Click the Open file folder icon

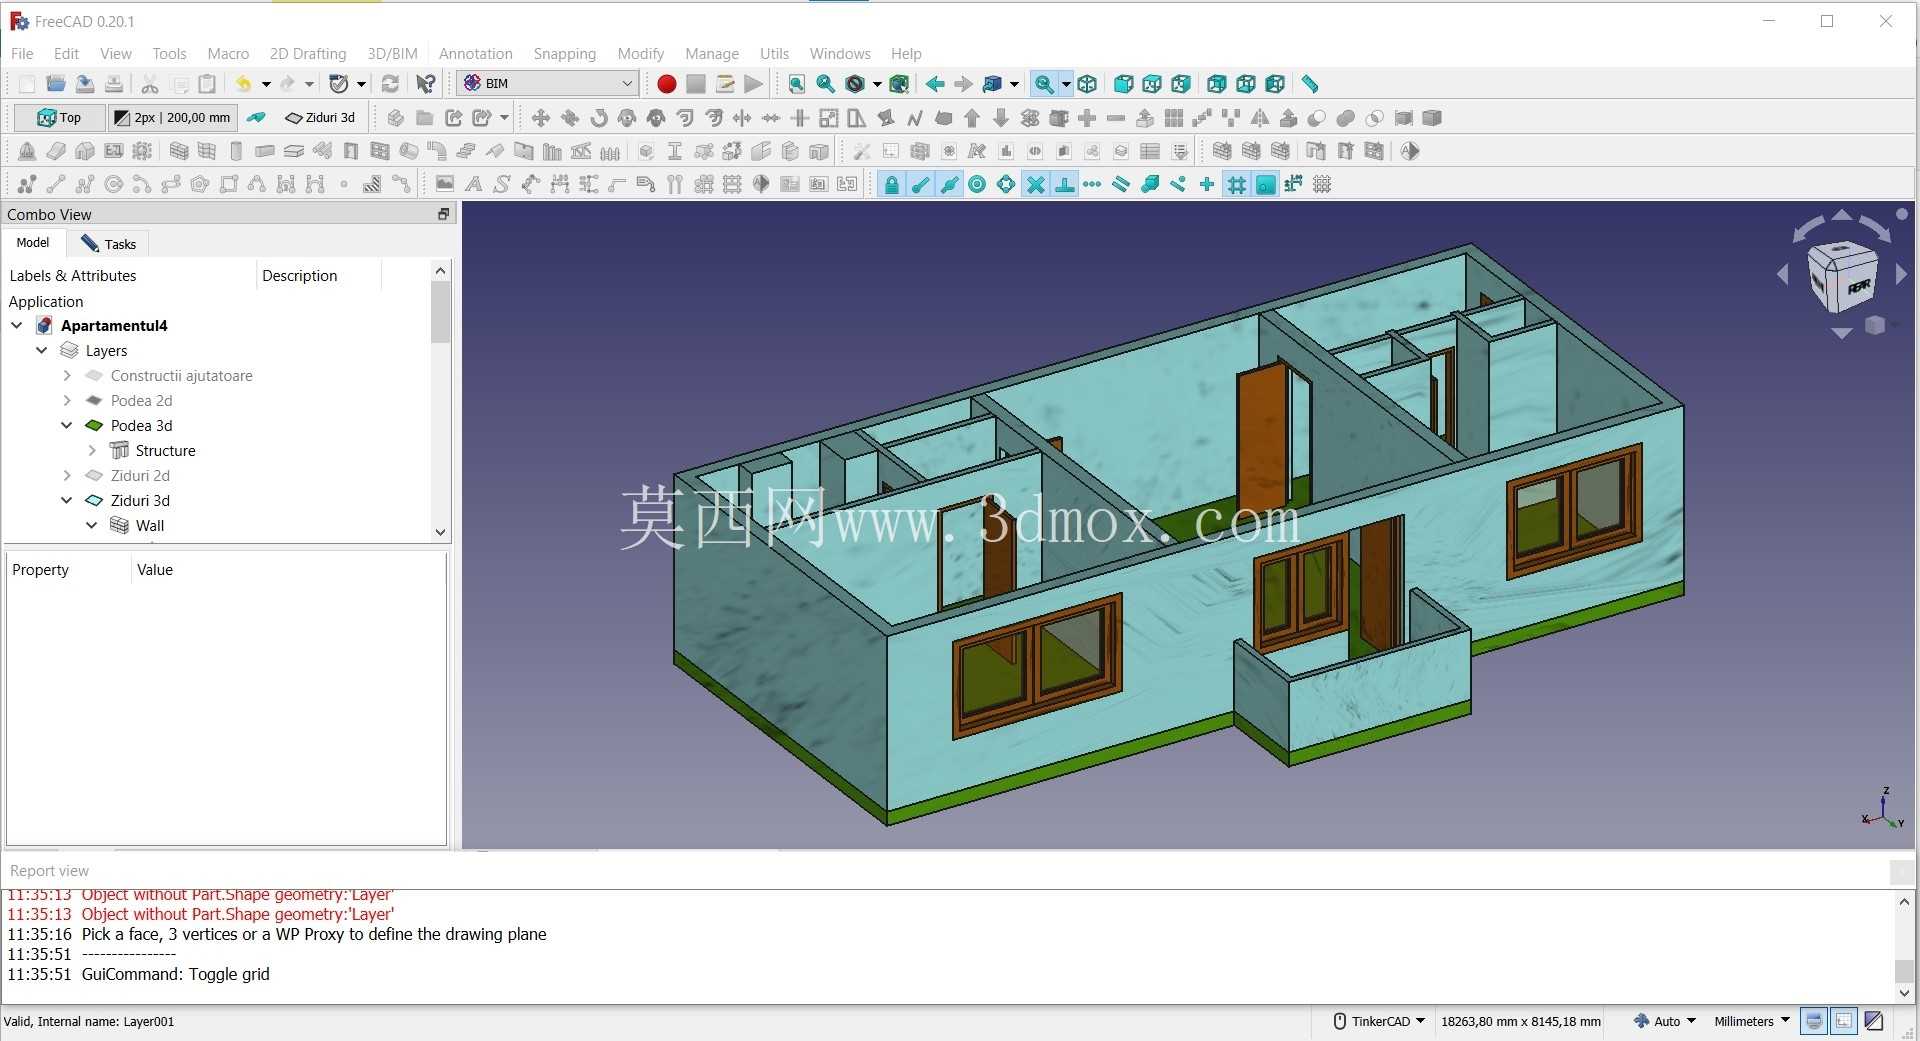click(56, 84)
